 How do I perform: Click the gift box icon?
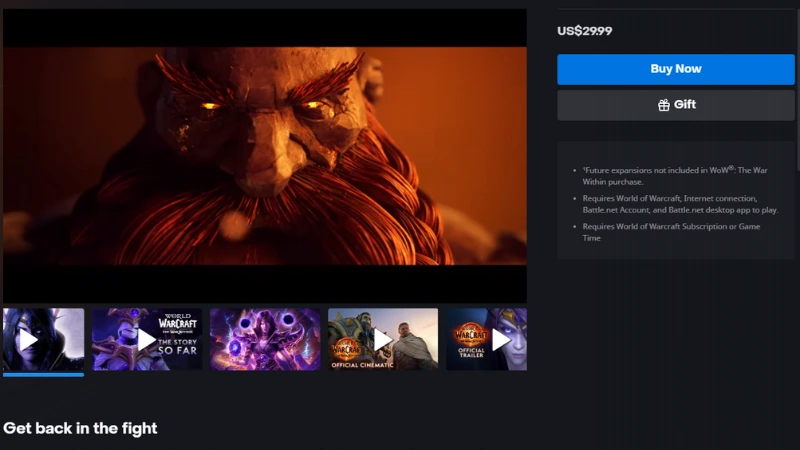664,105
